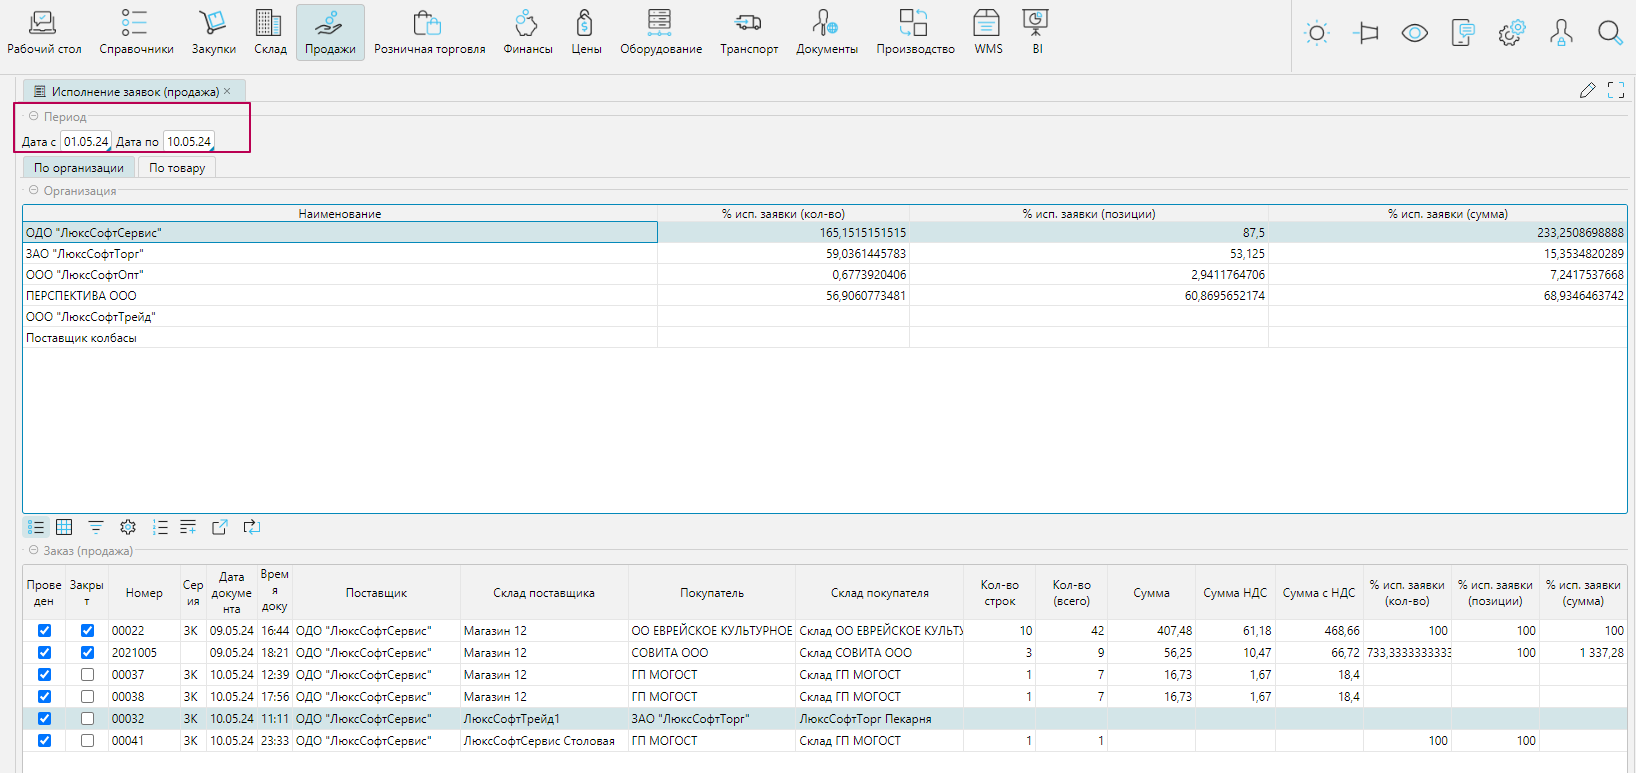The width and height of the screenshot is (1636, 773).
Task: Open the magnifier search icon
Action: [1609, 33]
